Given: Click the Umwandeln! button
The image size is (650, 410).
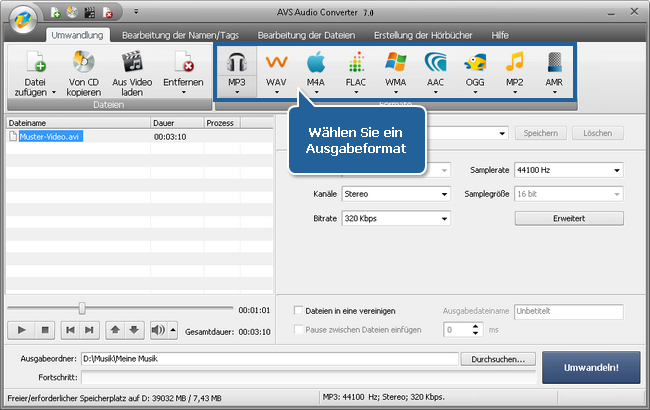Looking at the screenshot, I should (591, 367).
